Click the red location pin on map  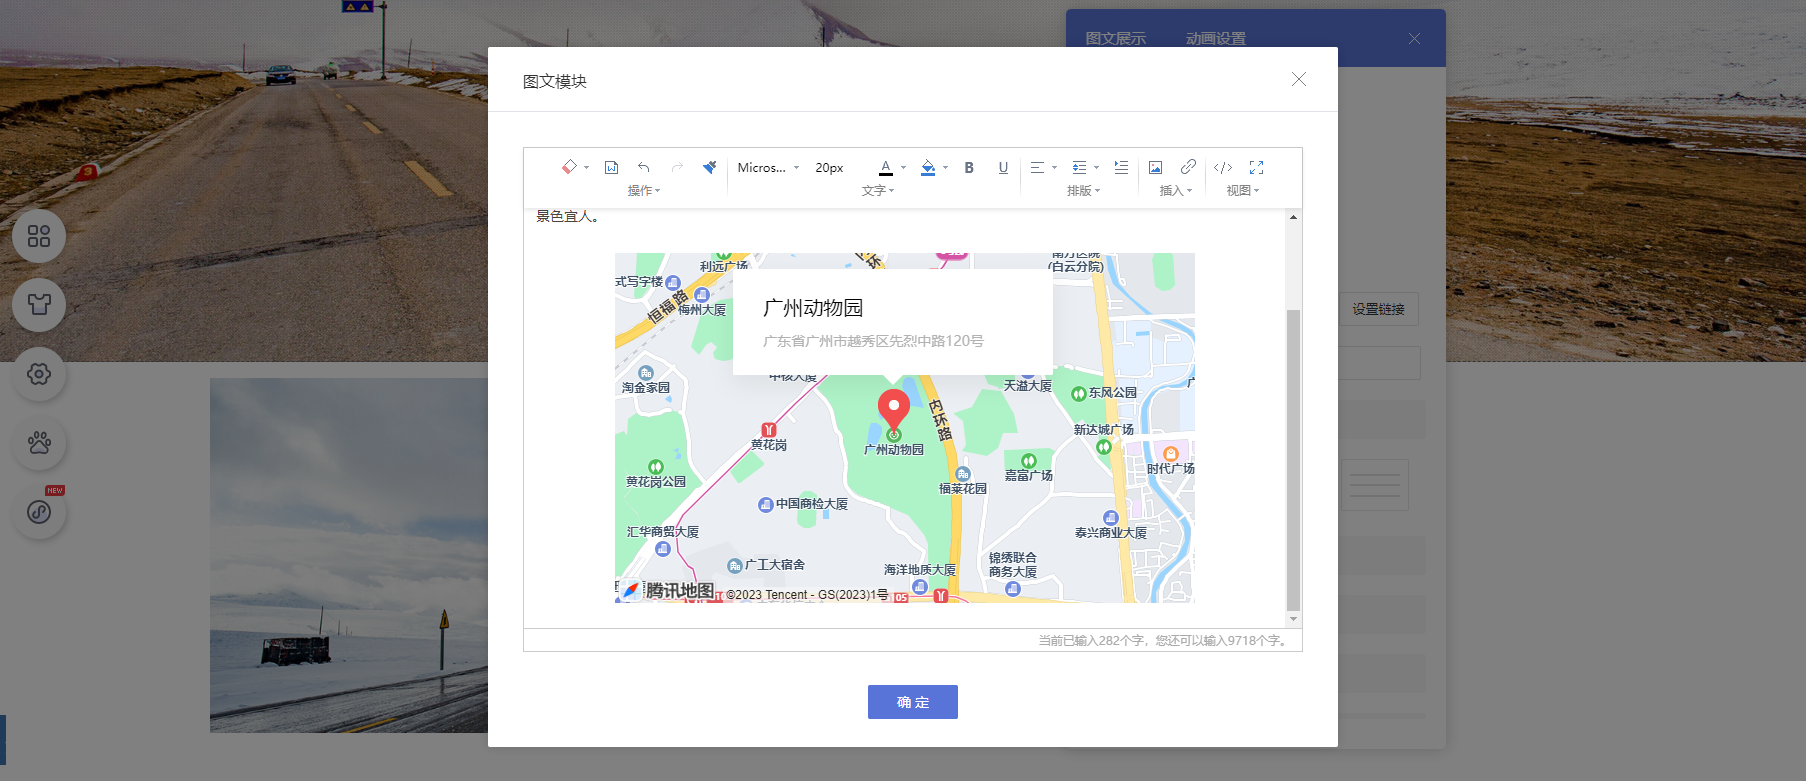[x=893, y=408]
